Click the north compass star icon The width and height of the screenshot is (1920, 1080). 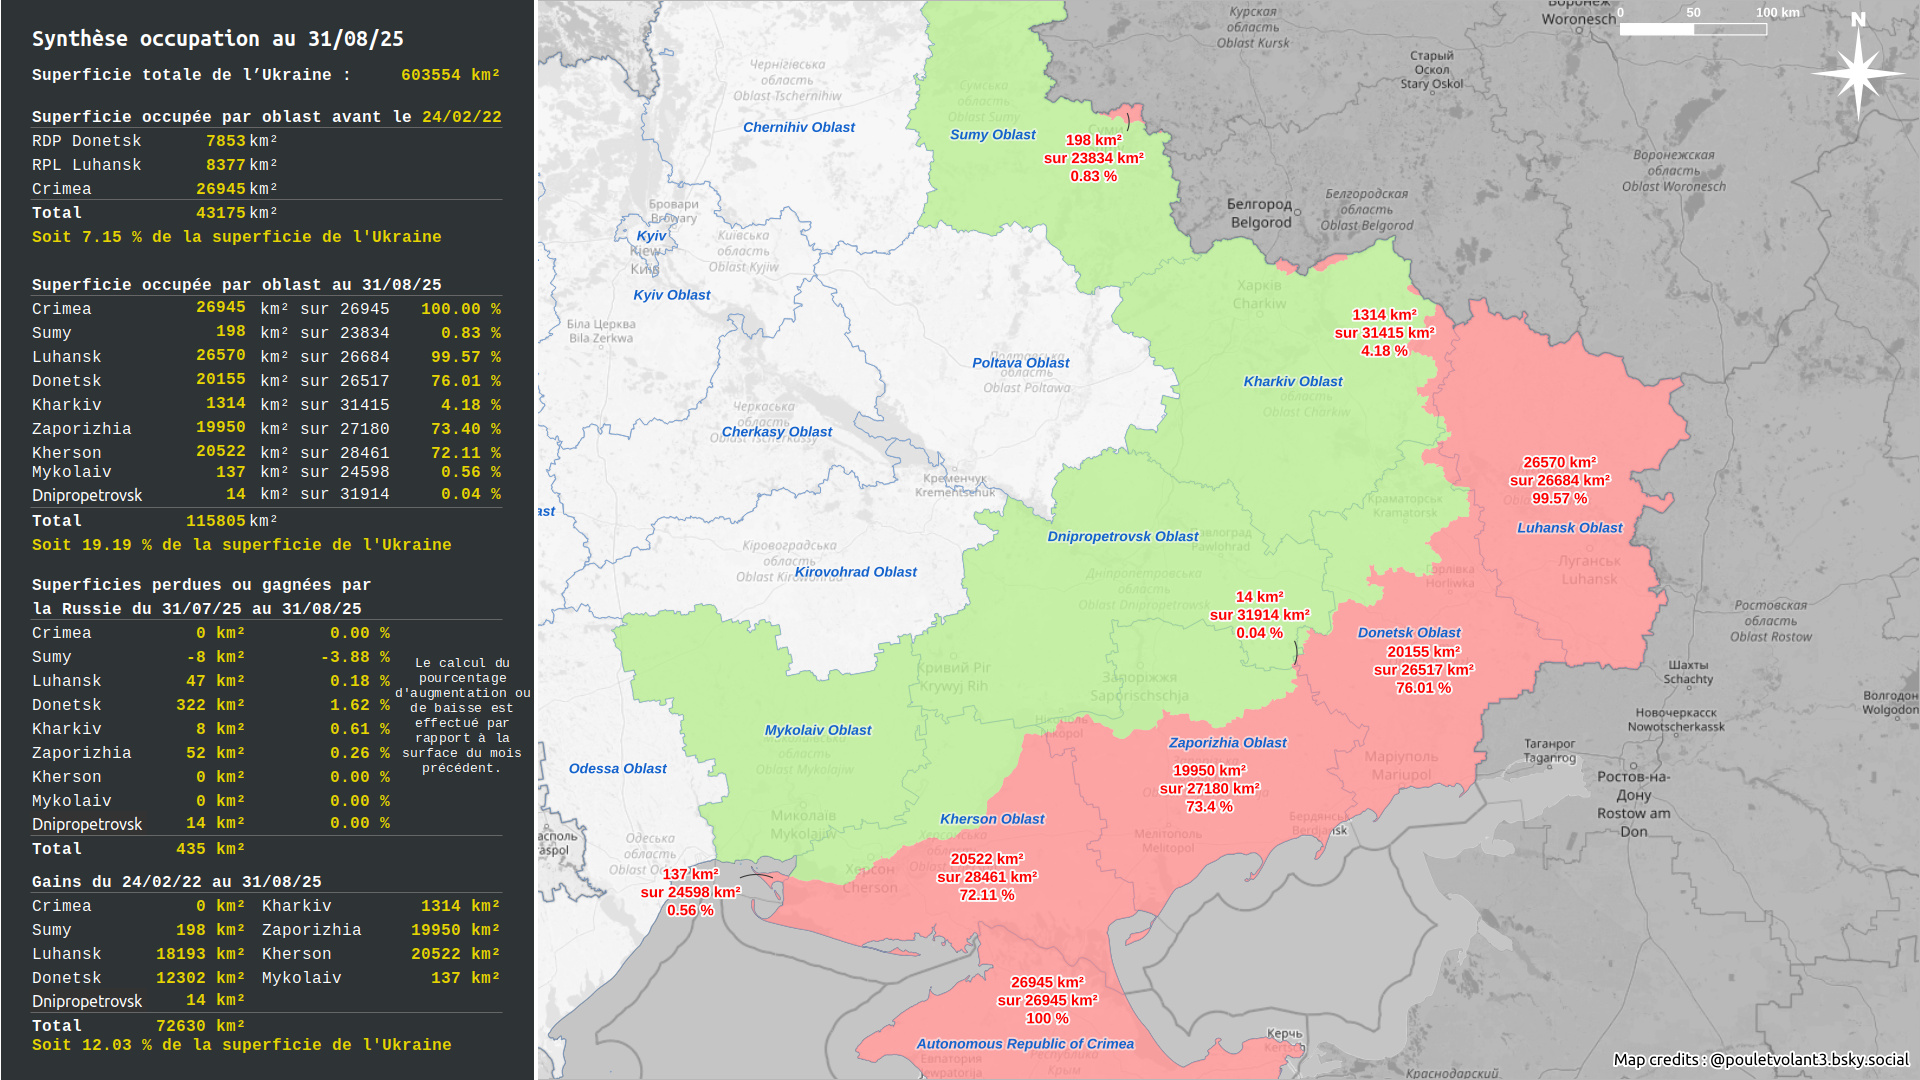pyautogui.click(x=1858, y=72)
